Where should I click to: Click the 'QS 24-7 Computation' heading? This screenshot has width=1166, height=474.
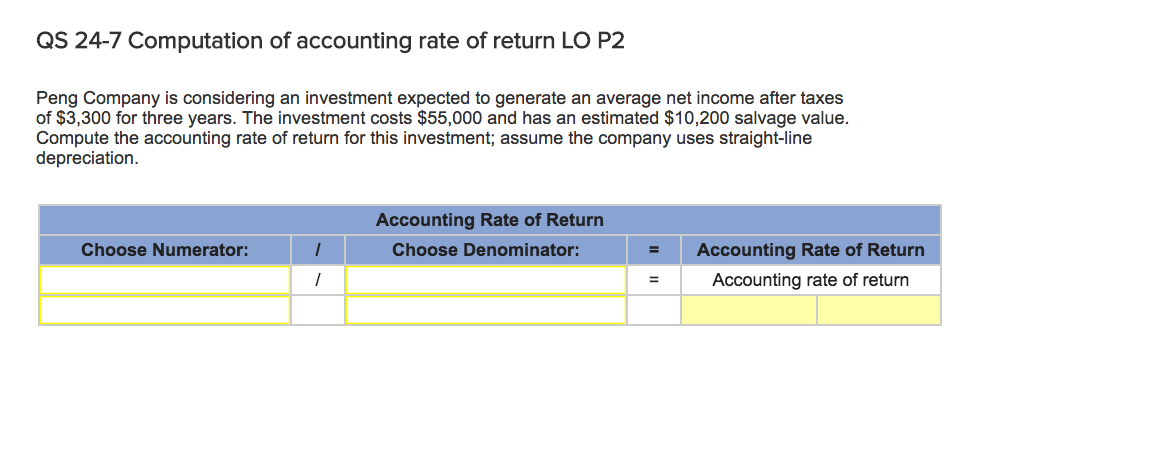tap(334, 41)
